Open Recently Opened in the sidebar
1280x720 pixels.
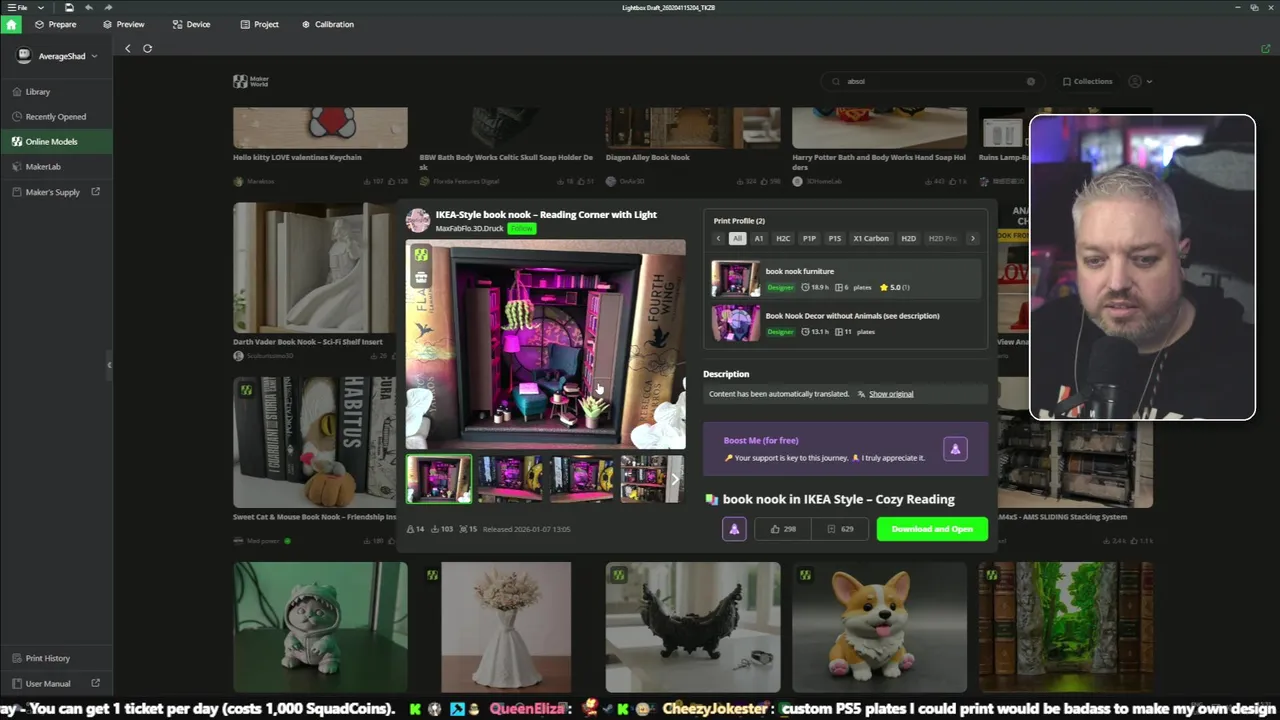(56, 116)
